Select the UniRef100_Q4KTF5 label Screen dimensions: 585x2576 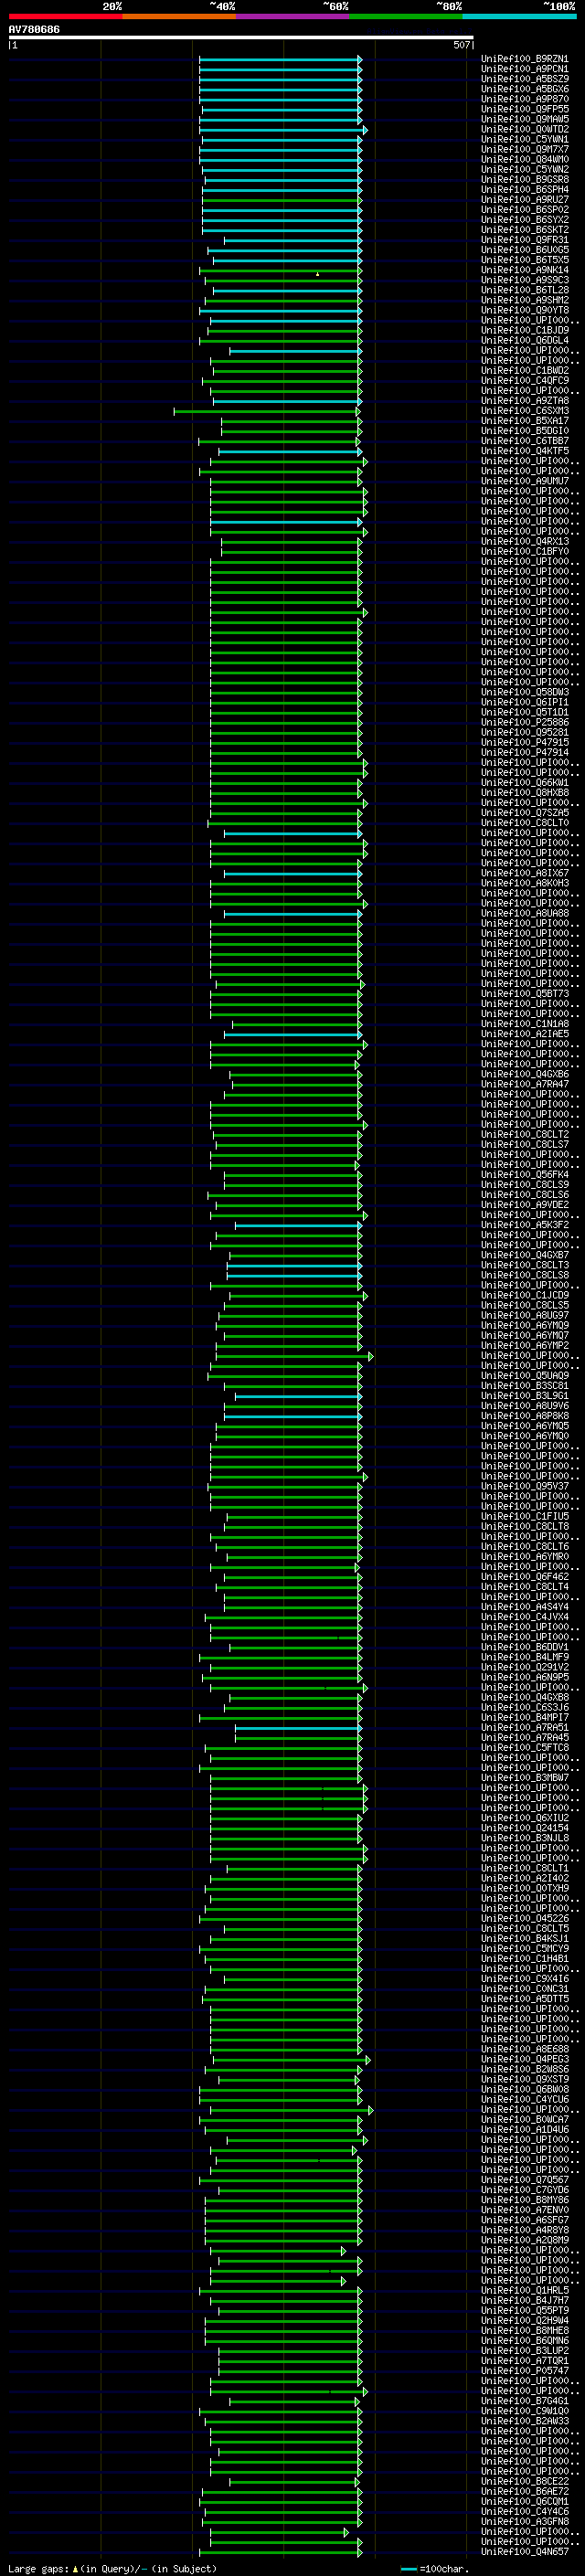(524, 451)
